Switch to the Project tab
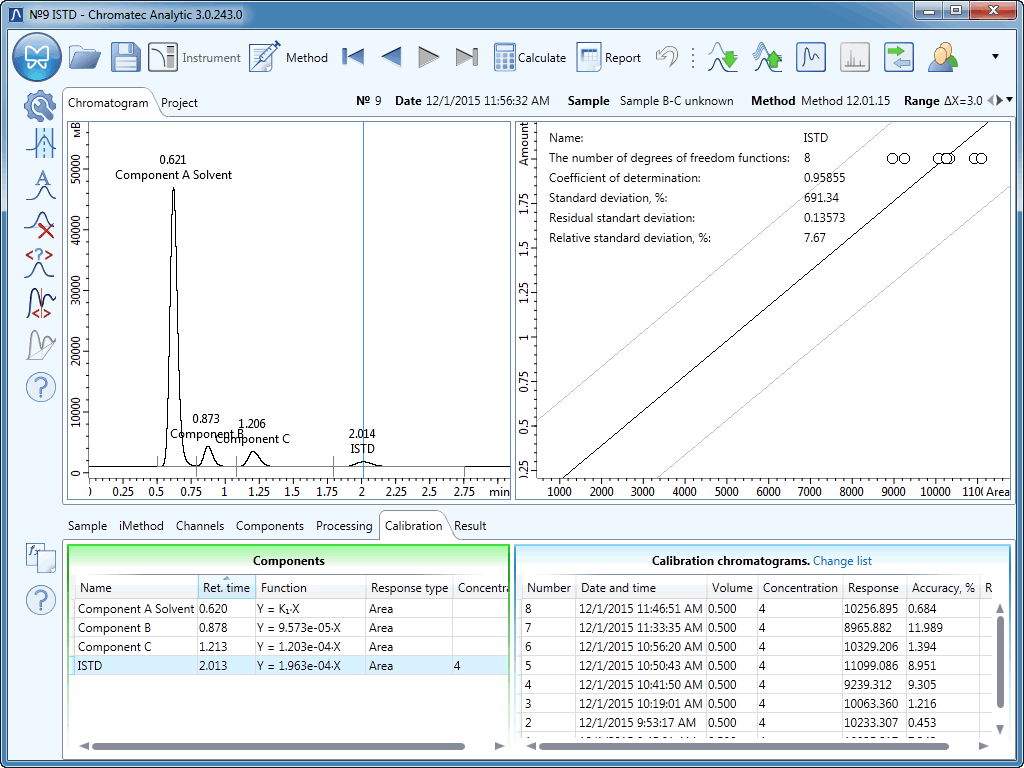 (180, 102)
